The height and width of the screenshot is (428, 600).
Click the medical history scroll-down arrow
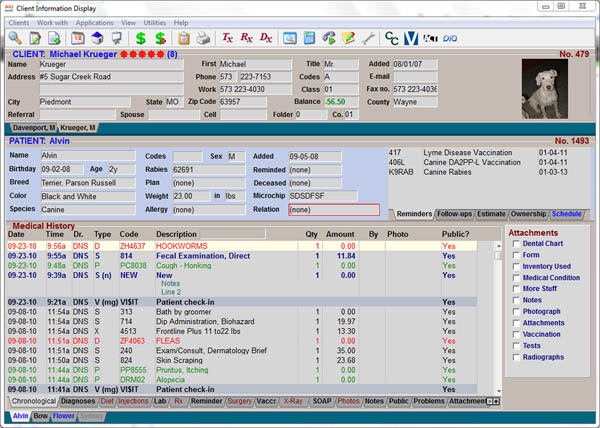(x=498, y=391)
